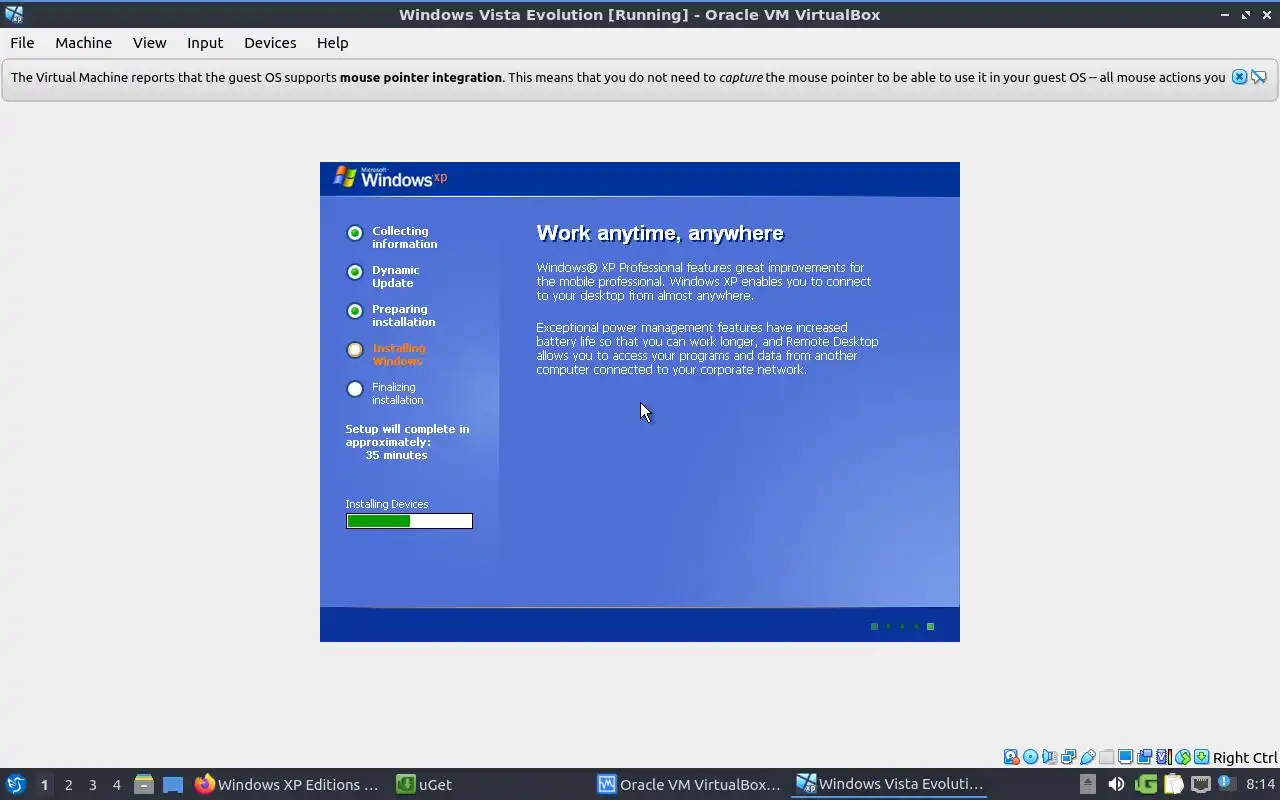Open the View menu
The height and width of the screenshot is (800, 1280).
click(149, 43)
